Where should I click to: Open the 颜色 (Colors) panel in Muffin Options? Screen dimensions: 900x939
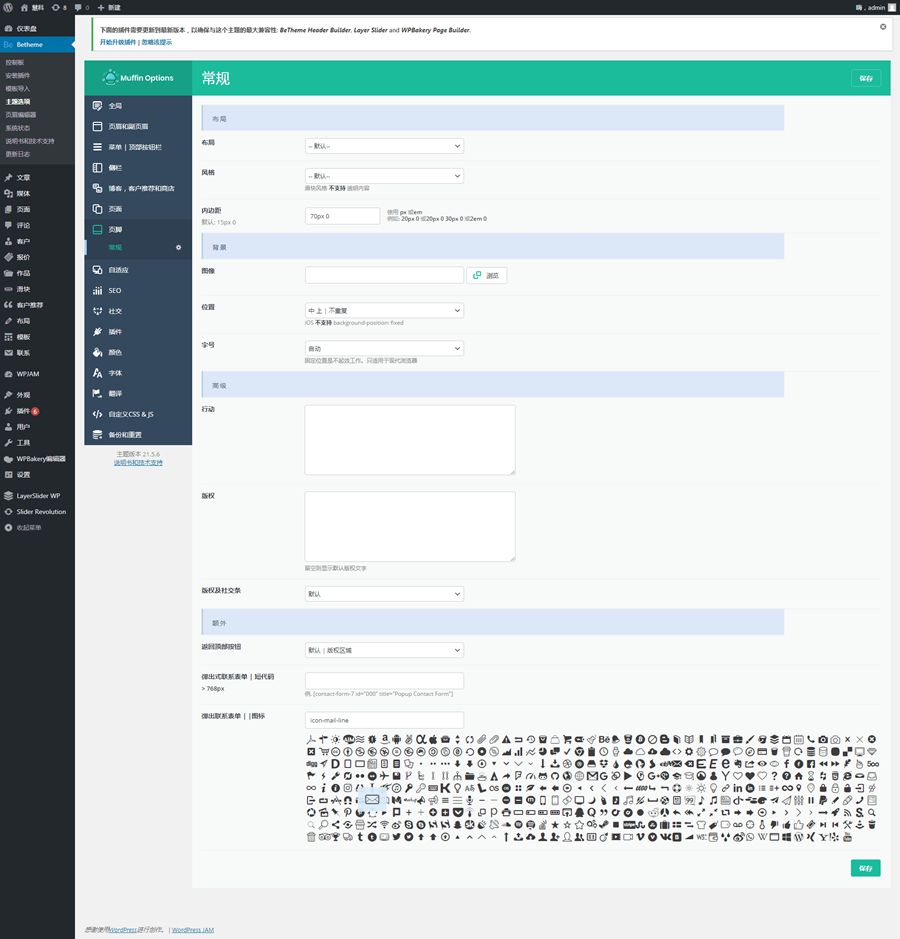point(120,352)
